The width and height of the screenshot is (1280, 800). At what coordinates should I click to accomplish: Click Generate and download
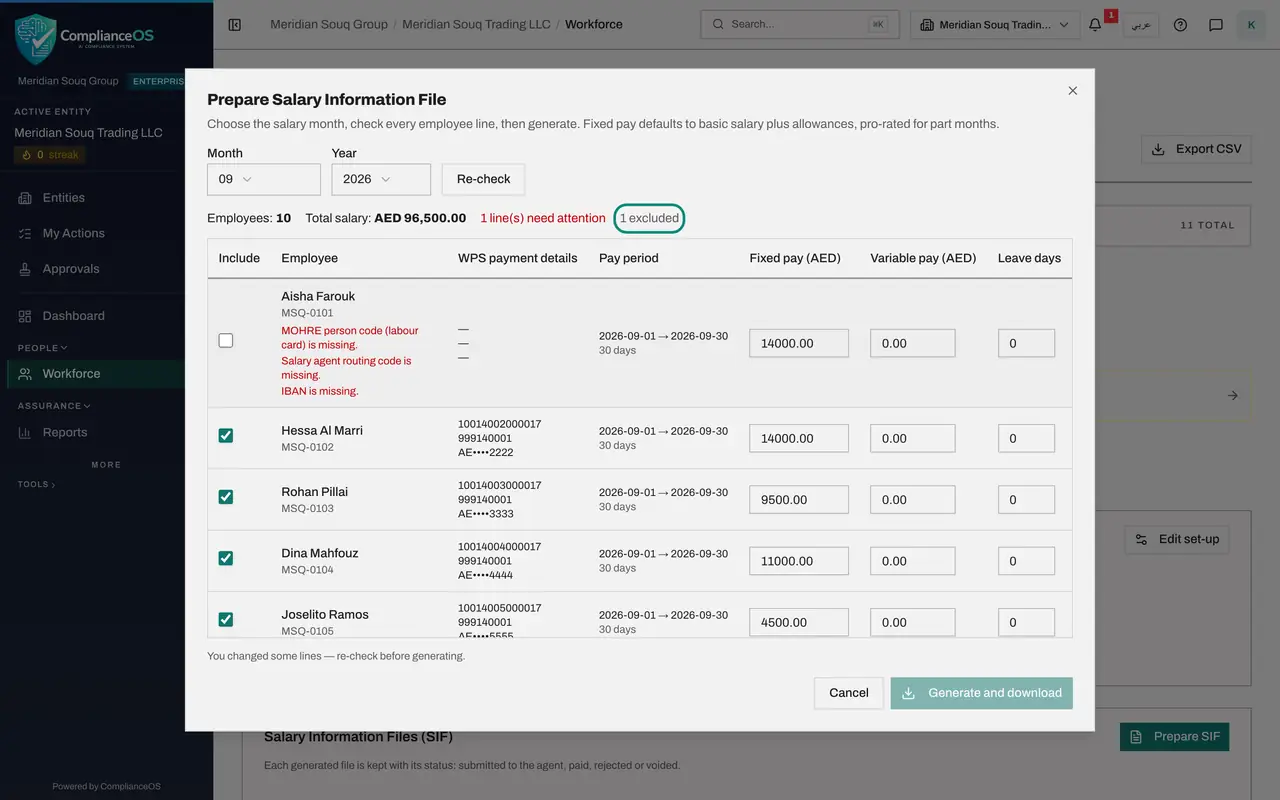tap(982, 693)
